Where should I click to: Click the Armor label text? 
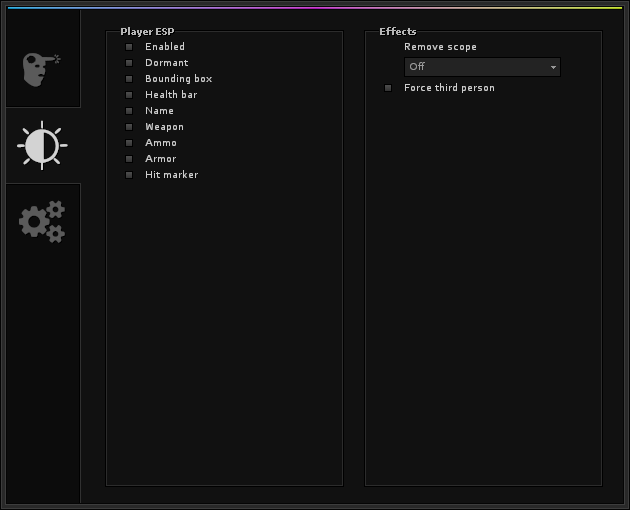[x=161, y=159]
